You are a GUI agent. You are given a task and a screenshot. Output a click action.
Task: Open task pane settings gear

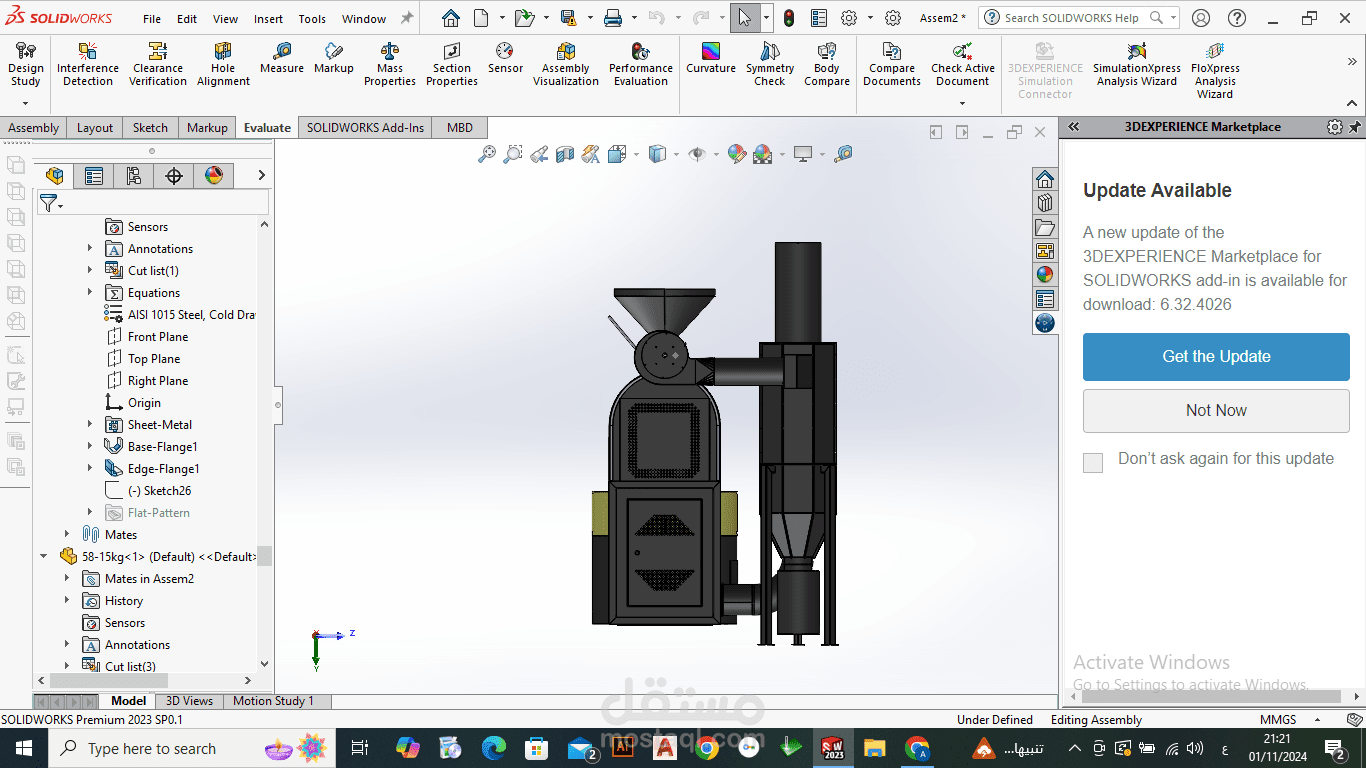click(x=1334, y=127)
